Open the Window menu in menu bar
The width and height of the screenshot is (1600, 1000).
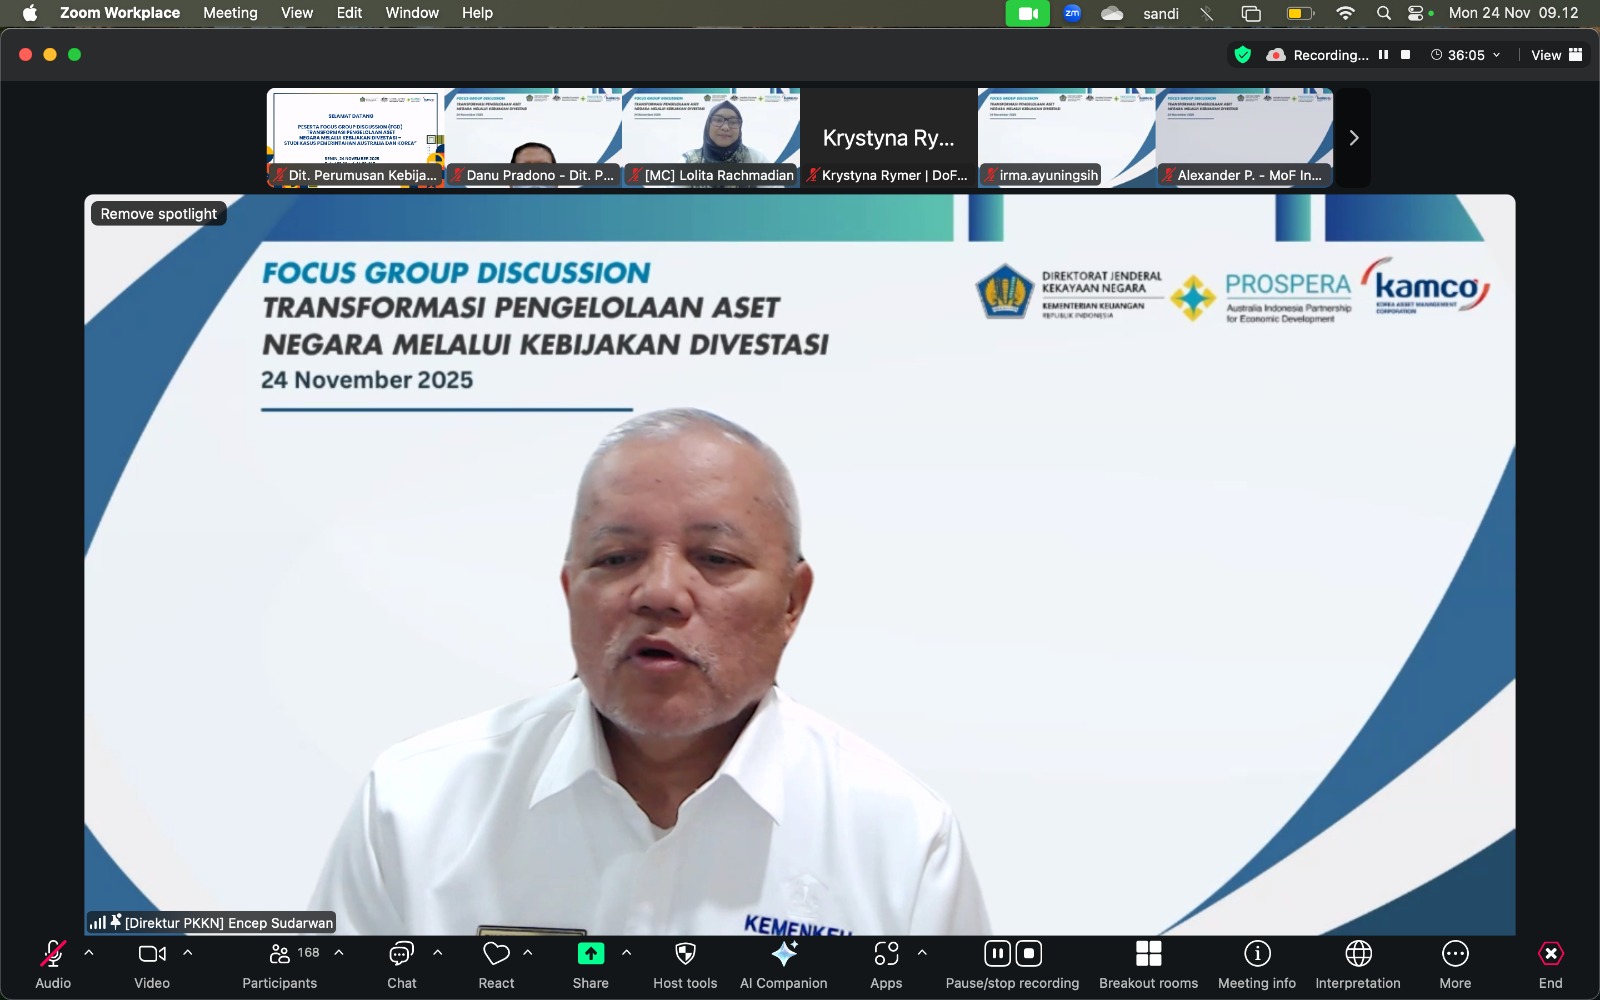[412, 13]
